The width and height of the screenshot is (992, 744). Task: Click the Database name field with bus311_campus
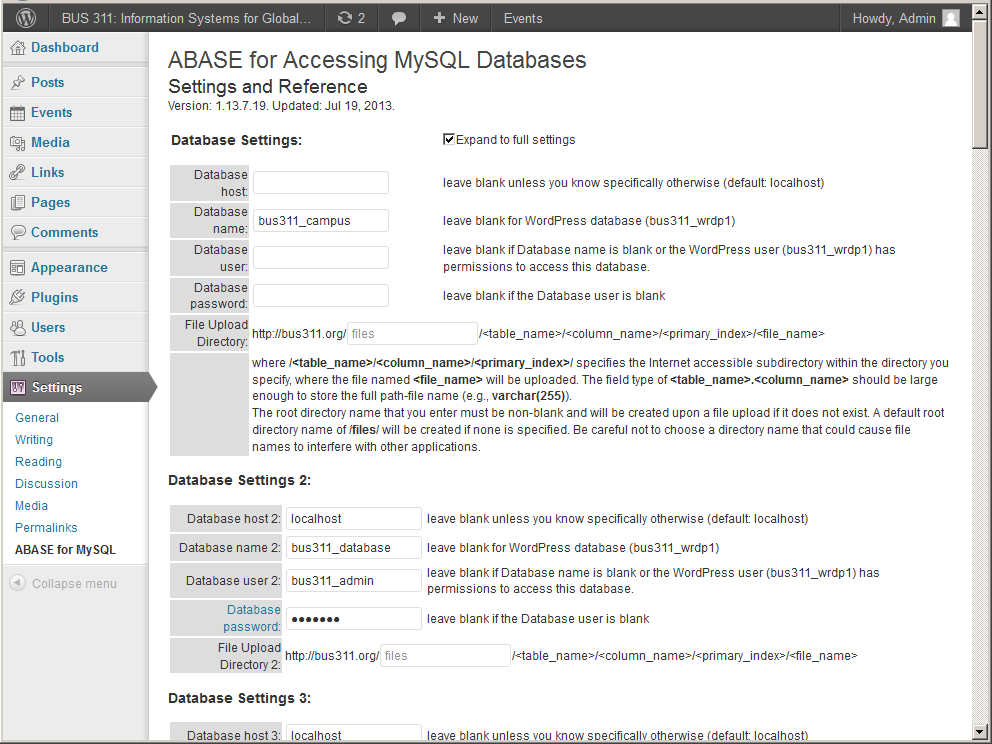pos(320,221)
